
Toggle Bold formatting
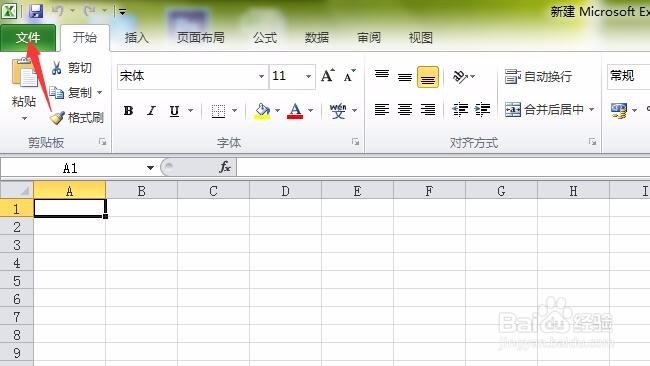[129, 110]
